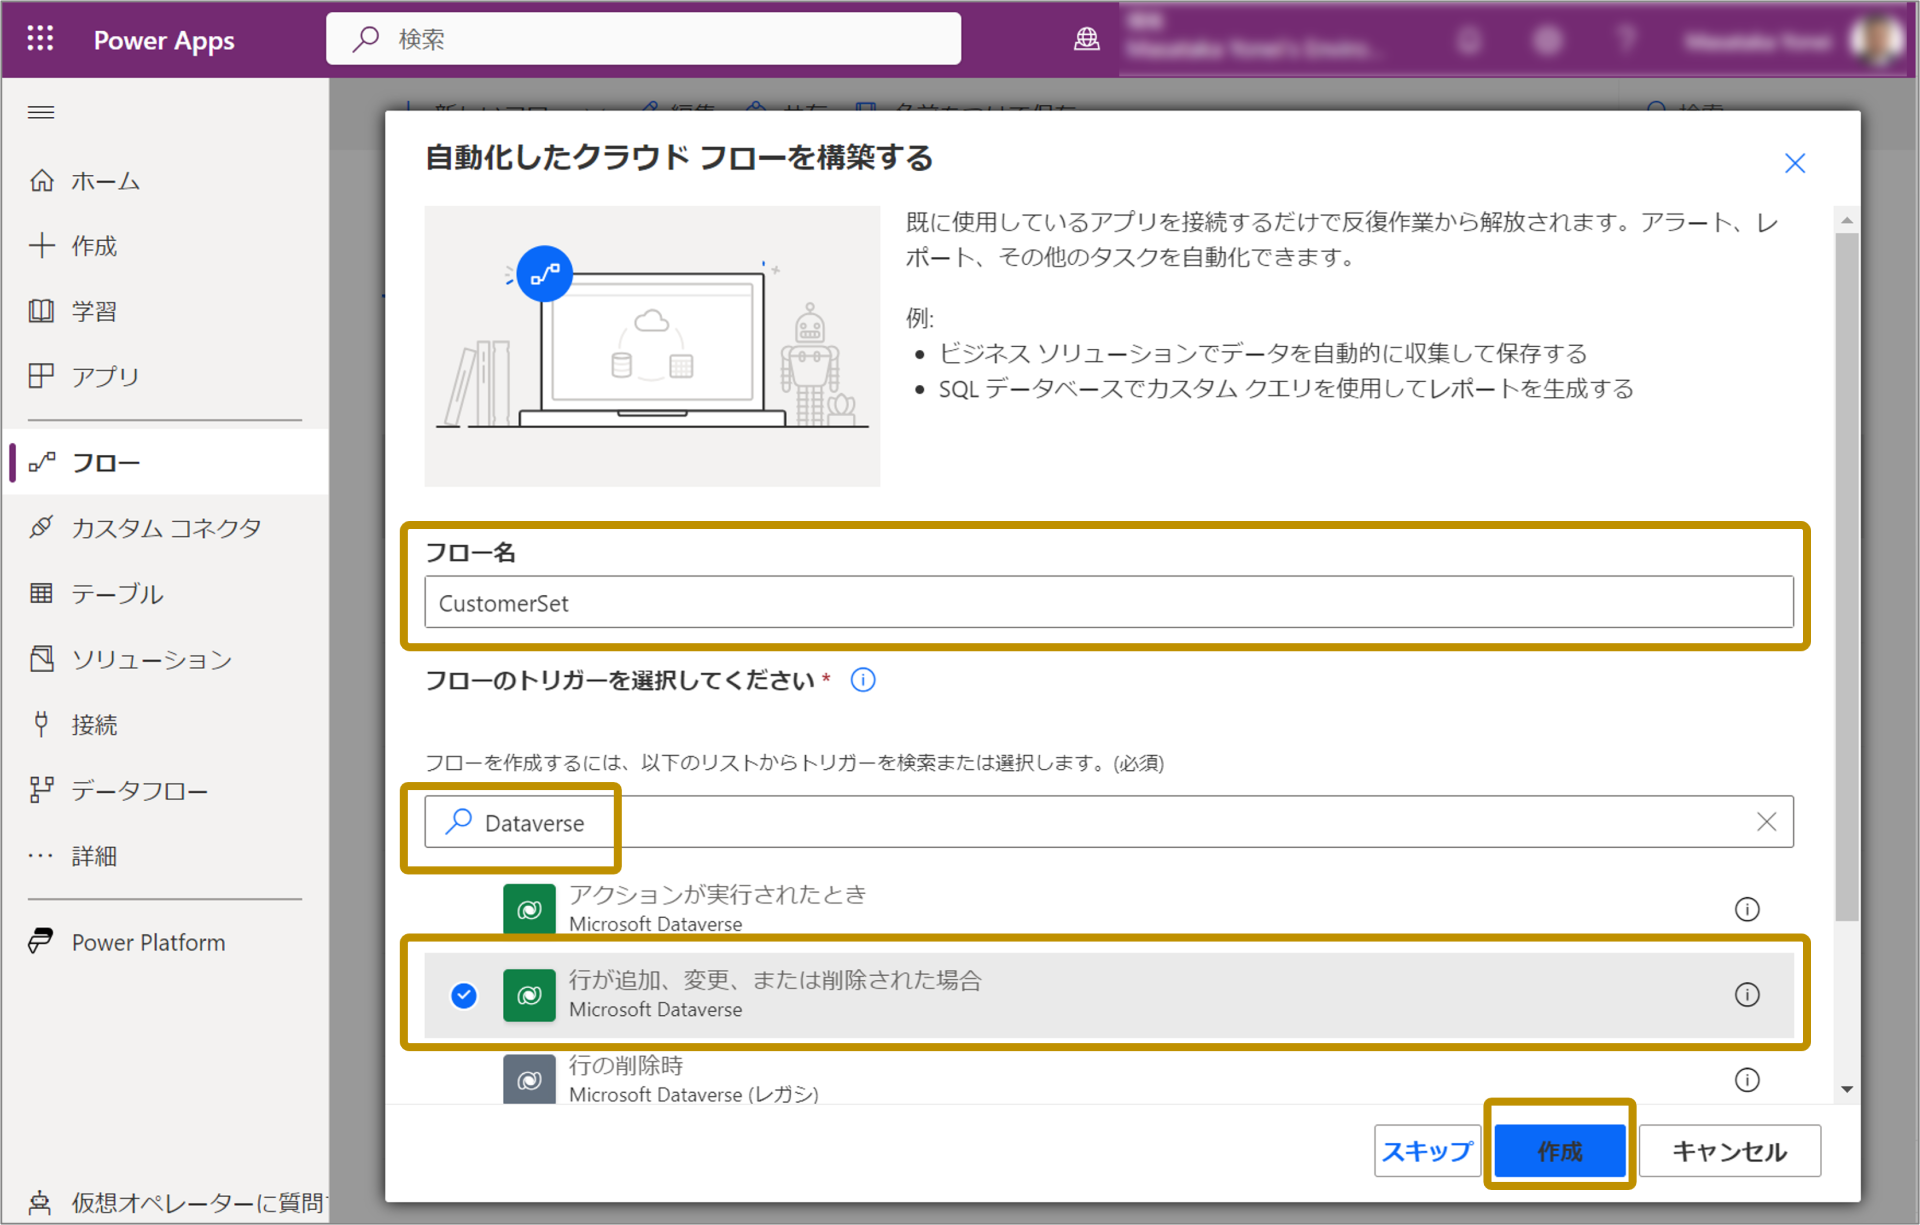
Task: Click the キャンセル button
Action: [1729, 1151]
